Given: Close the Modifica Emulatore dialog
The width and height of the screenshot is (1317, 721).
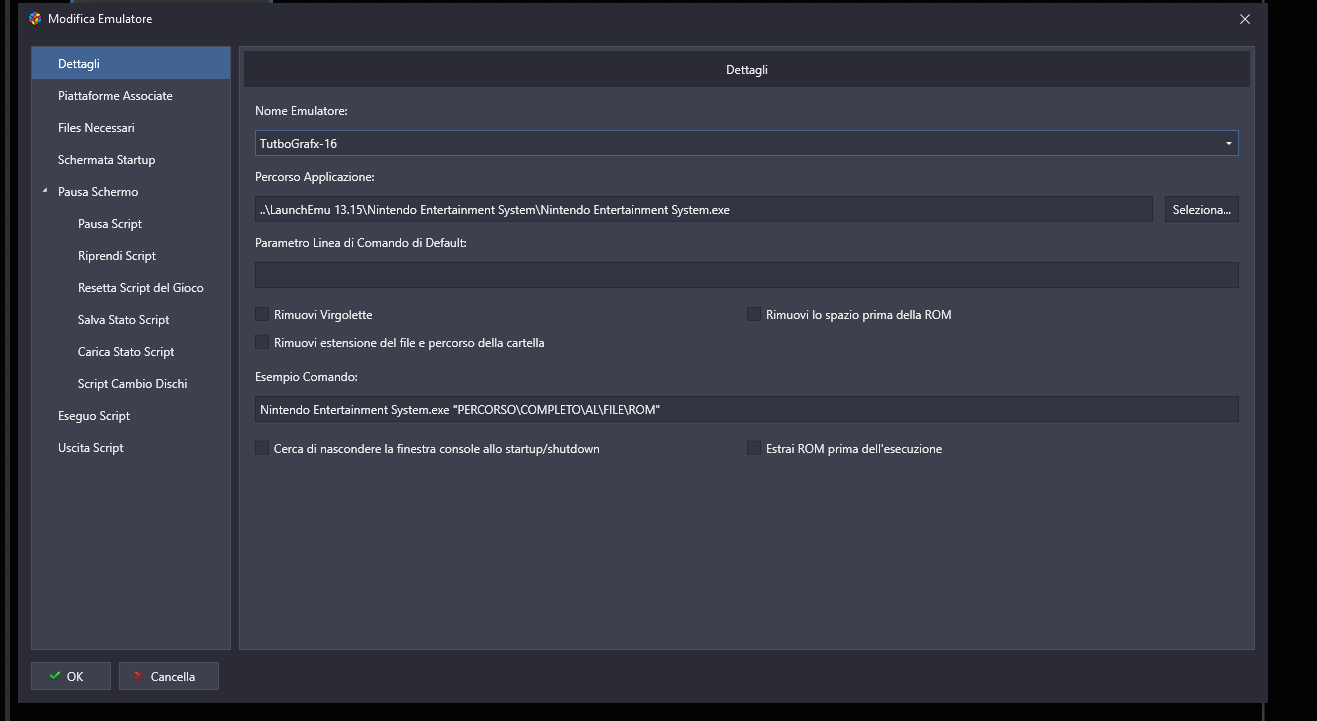Looking at the screenshot, I should click(1245, 19).
